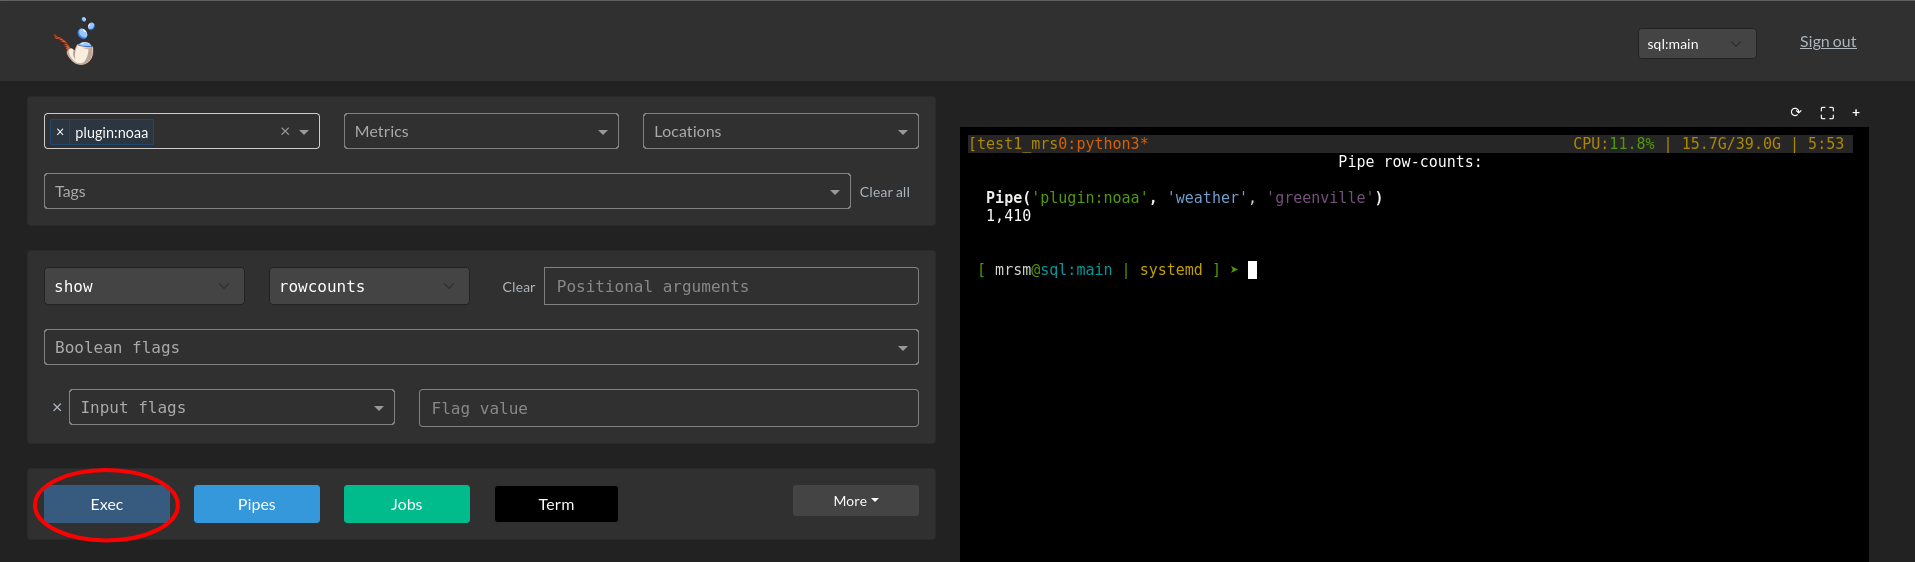This screenshot has width=1915, height=562.
Task: Click the 'Pipe row-counts:' heading text
Action: [1409, 162]
